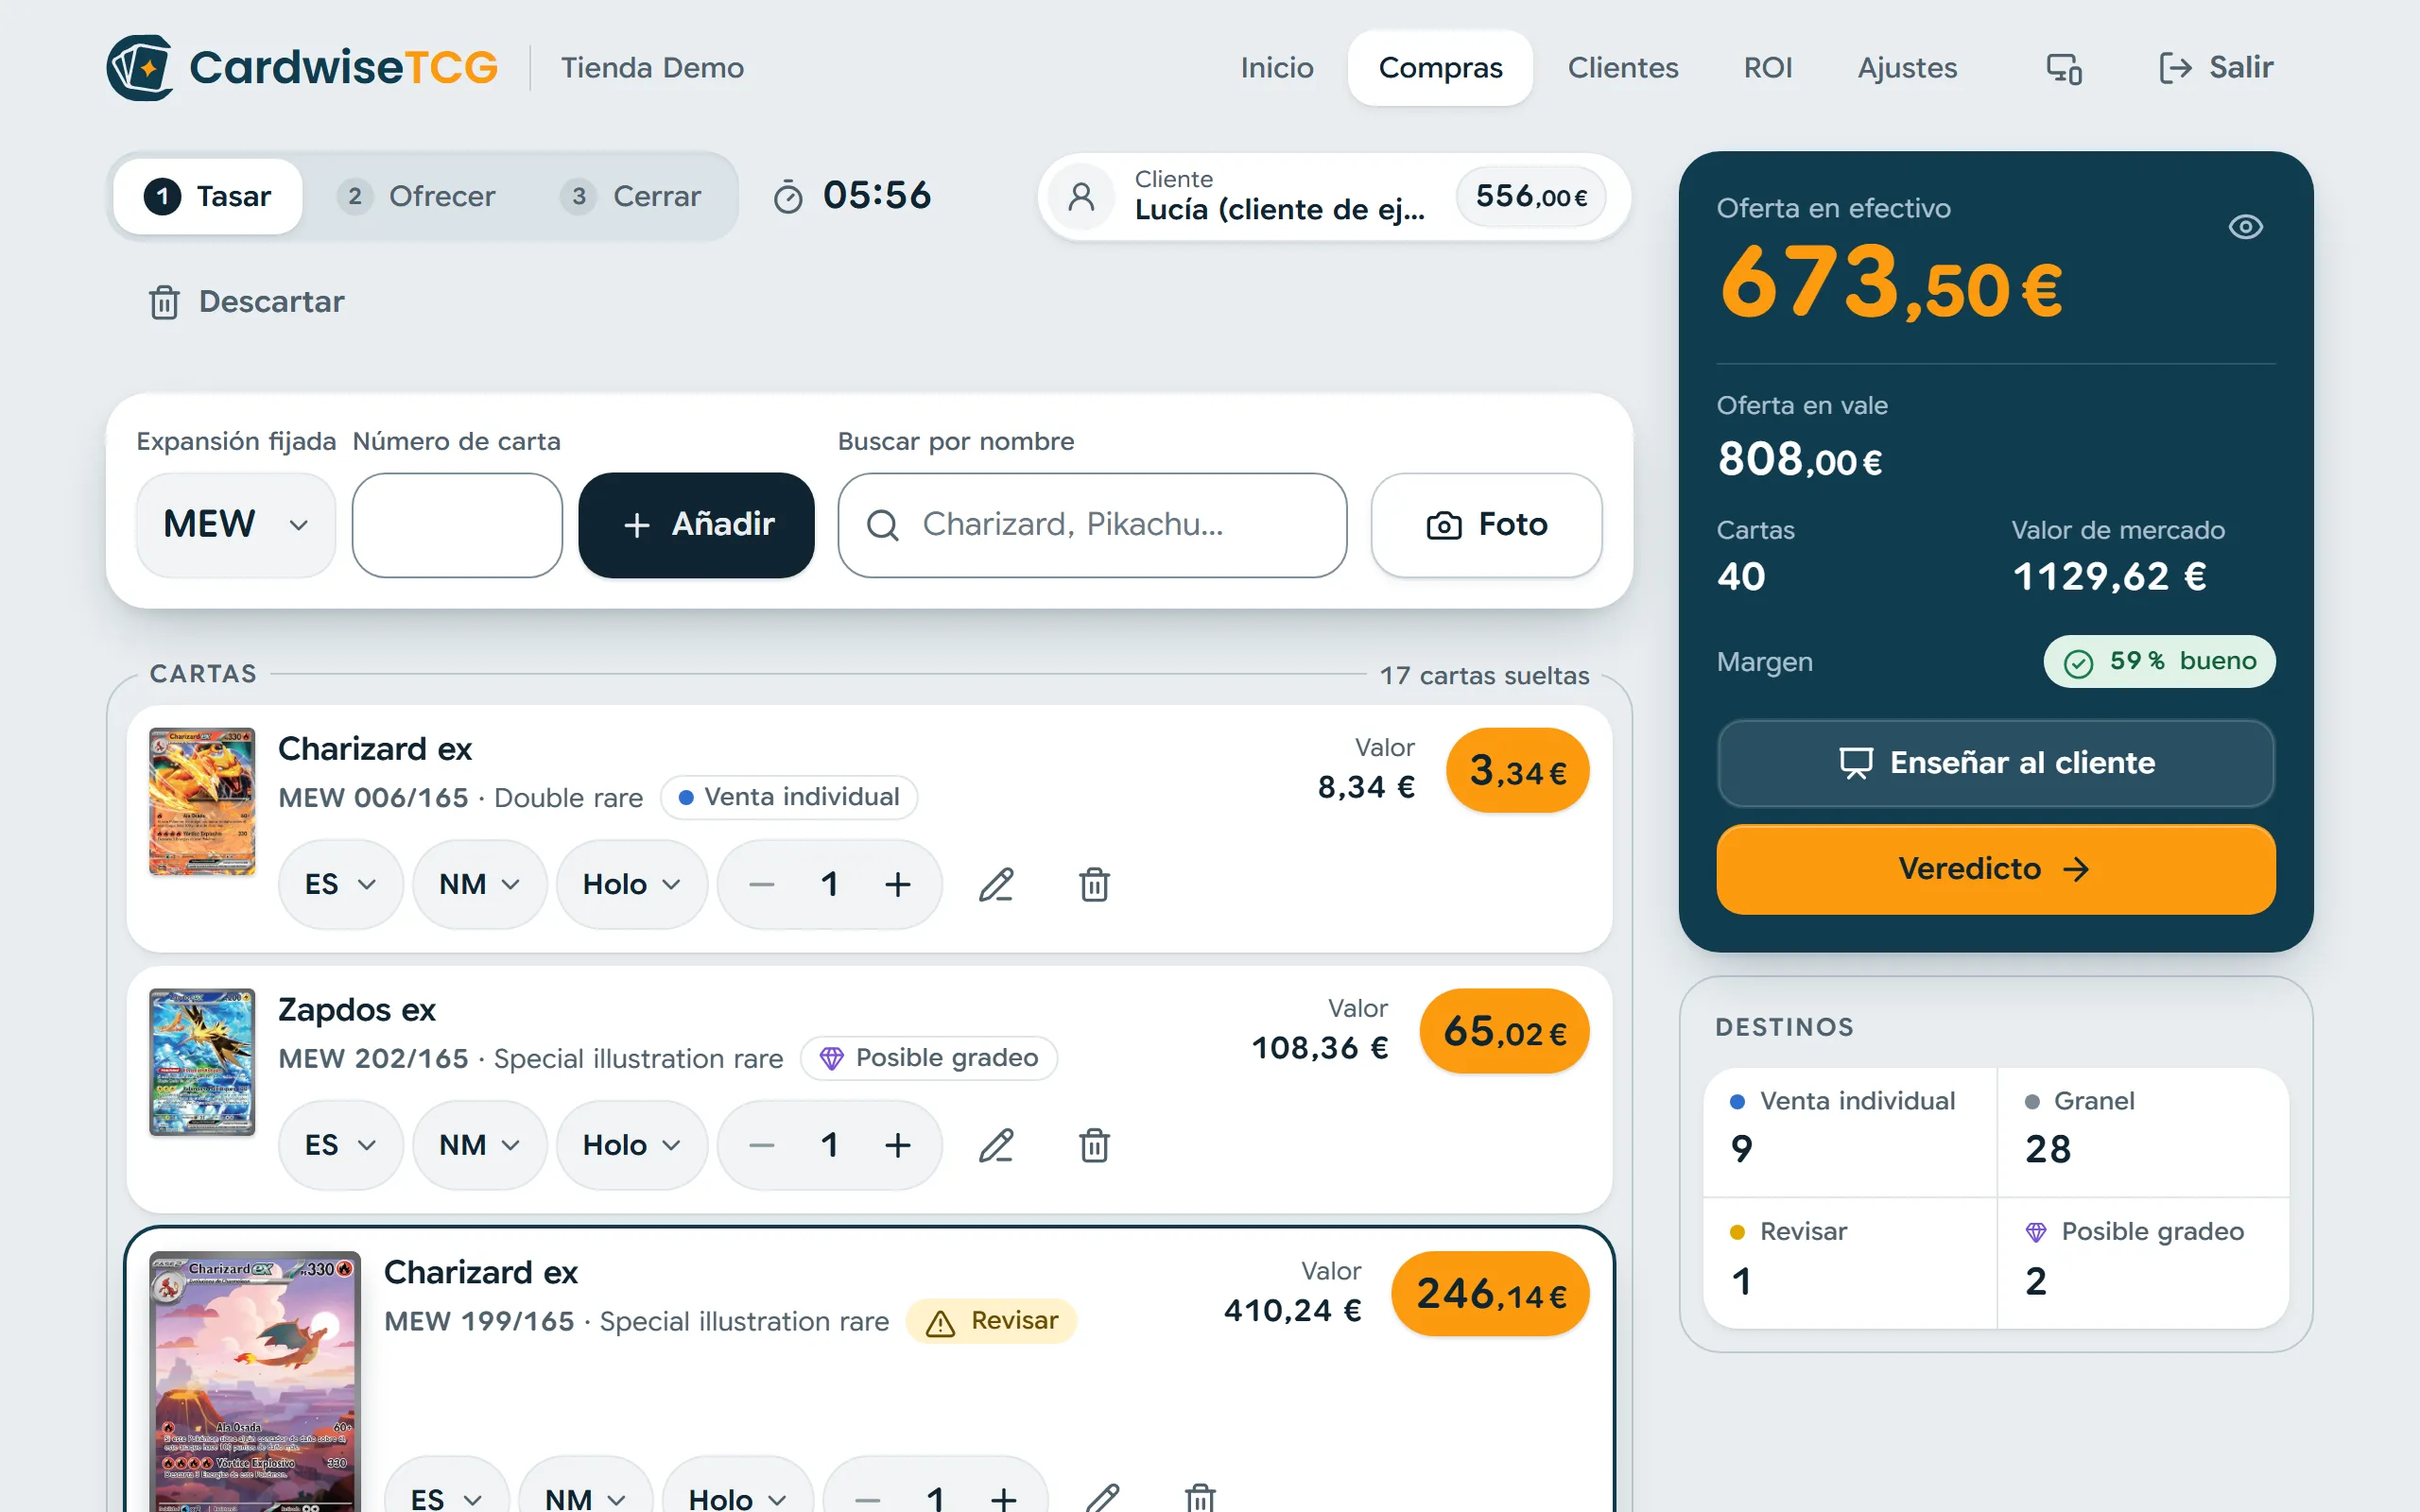Open the Clientes tab
2420x1512 pixels.
point(1622,67)
